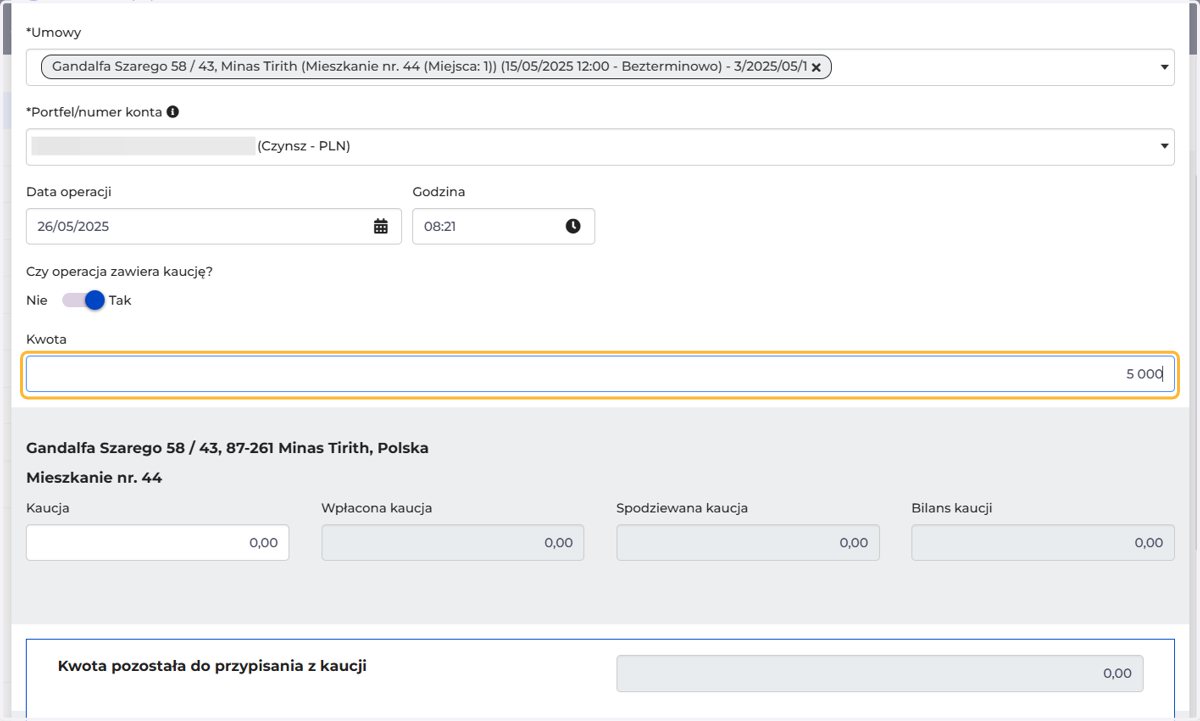1200x721 pixels.
Task: Edit the Kaucja amount field
Action: coord(157,542)
